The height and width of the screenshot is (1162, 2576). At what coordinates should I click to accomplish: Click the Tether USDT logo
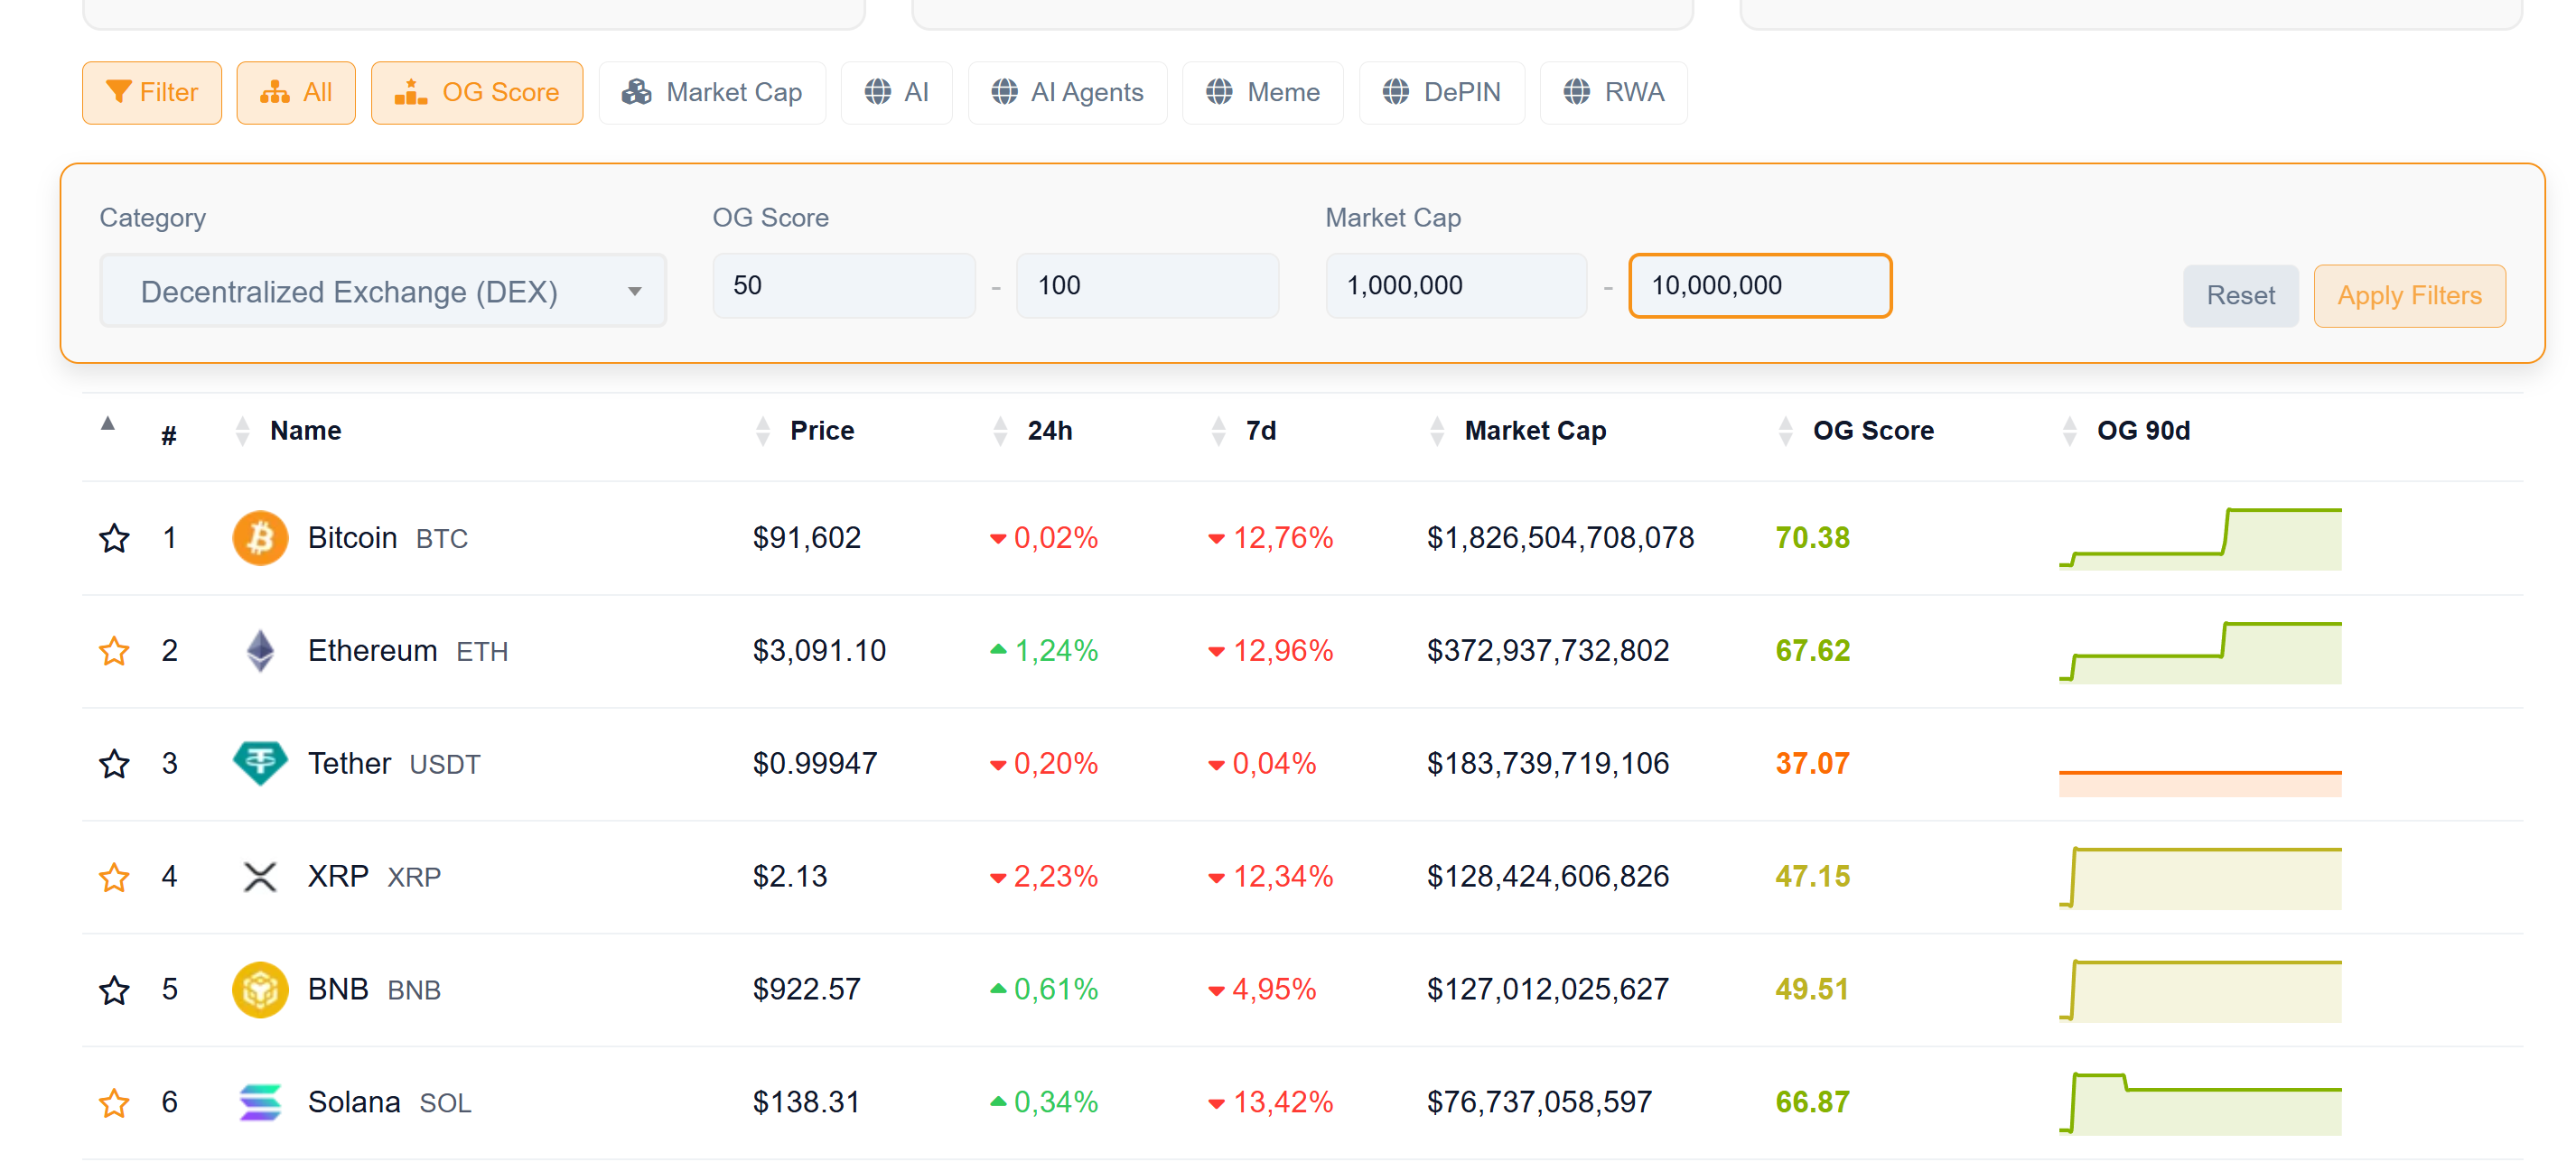259,763
